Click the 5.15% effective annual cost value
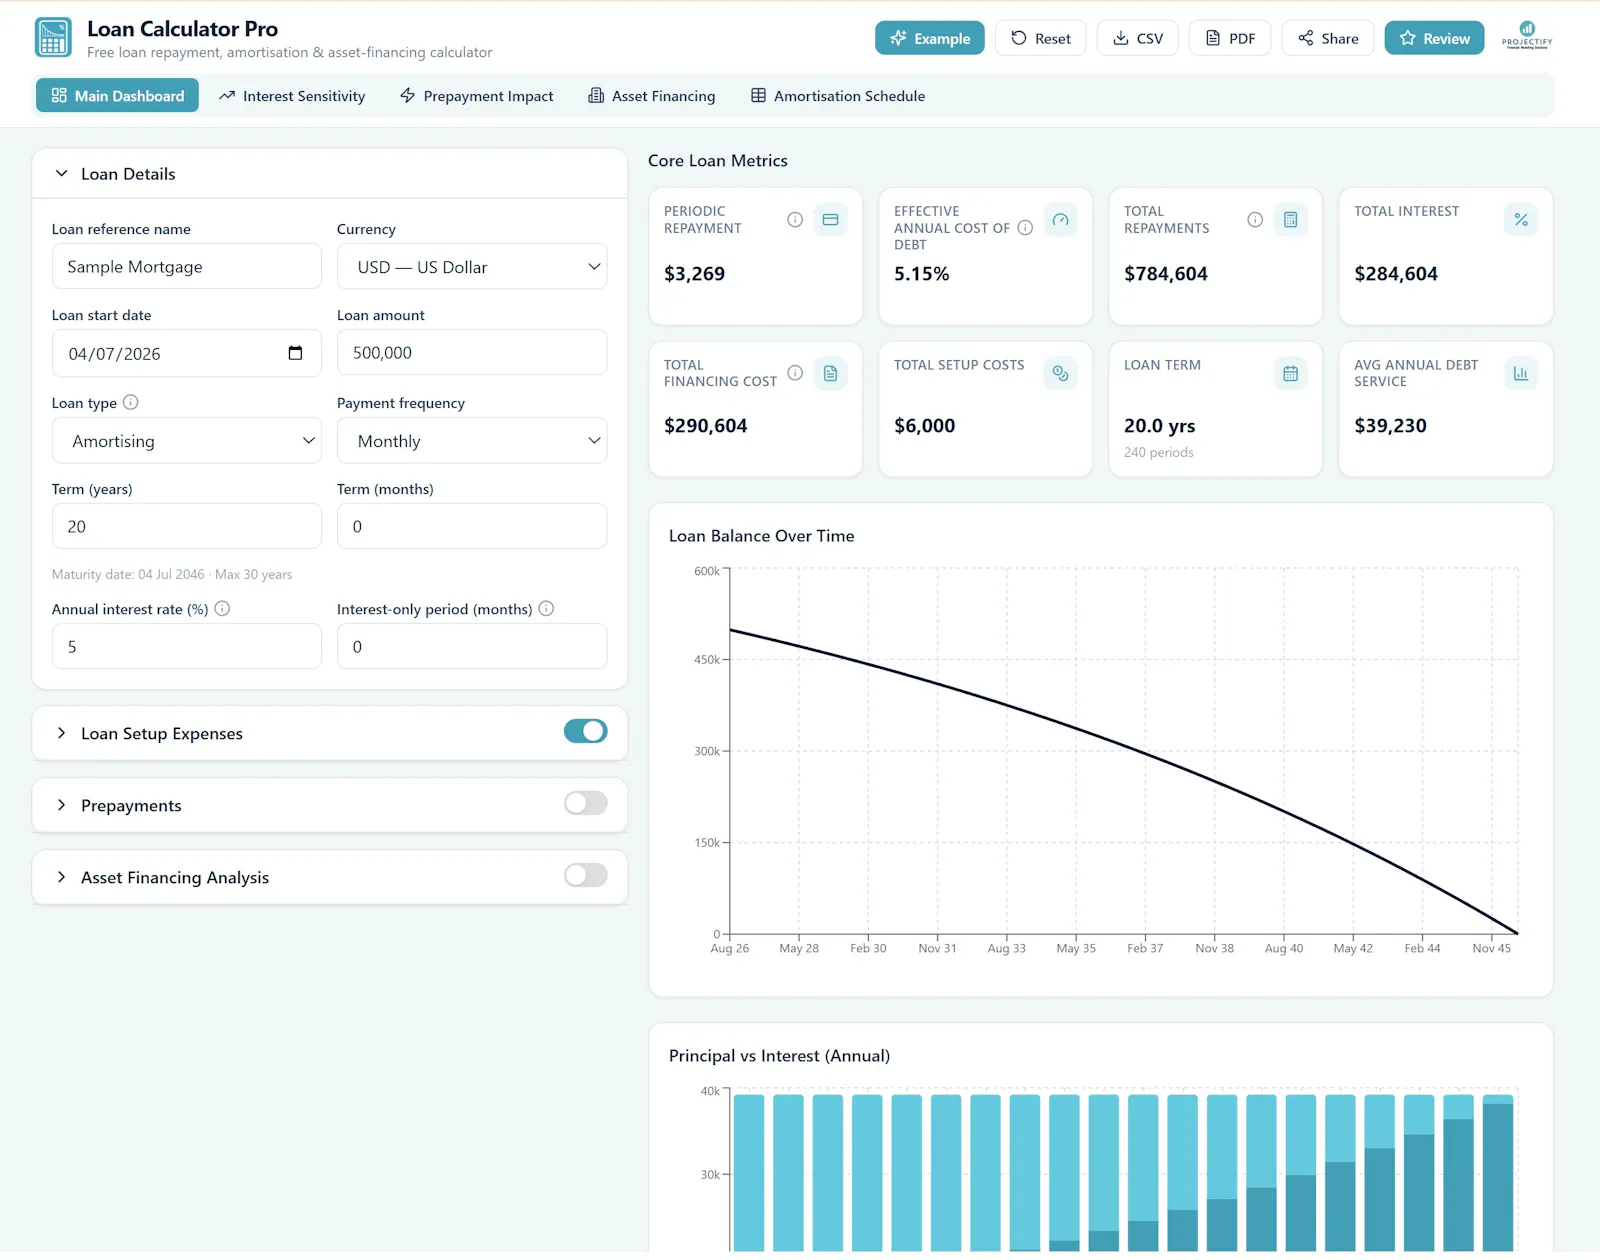 922,274
